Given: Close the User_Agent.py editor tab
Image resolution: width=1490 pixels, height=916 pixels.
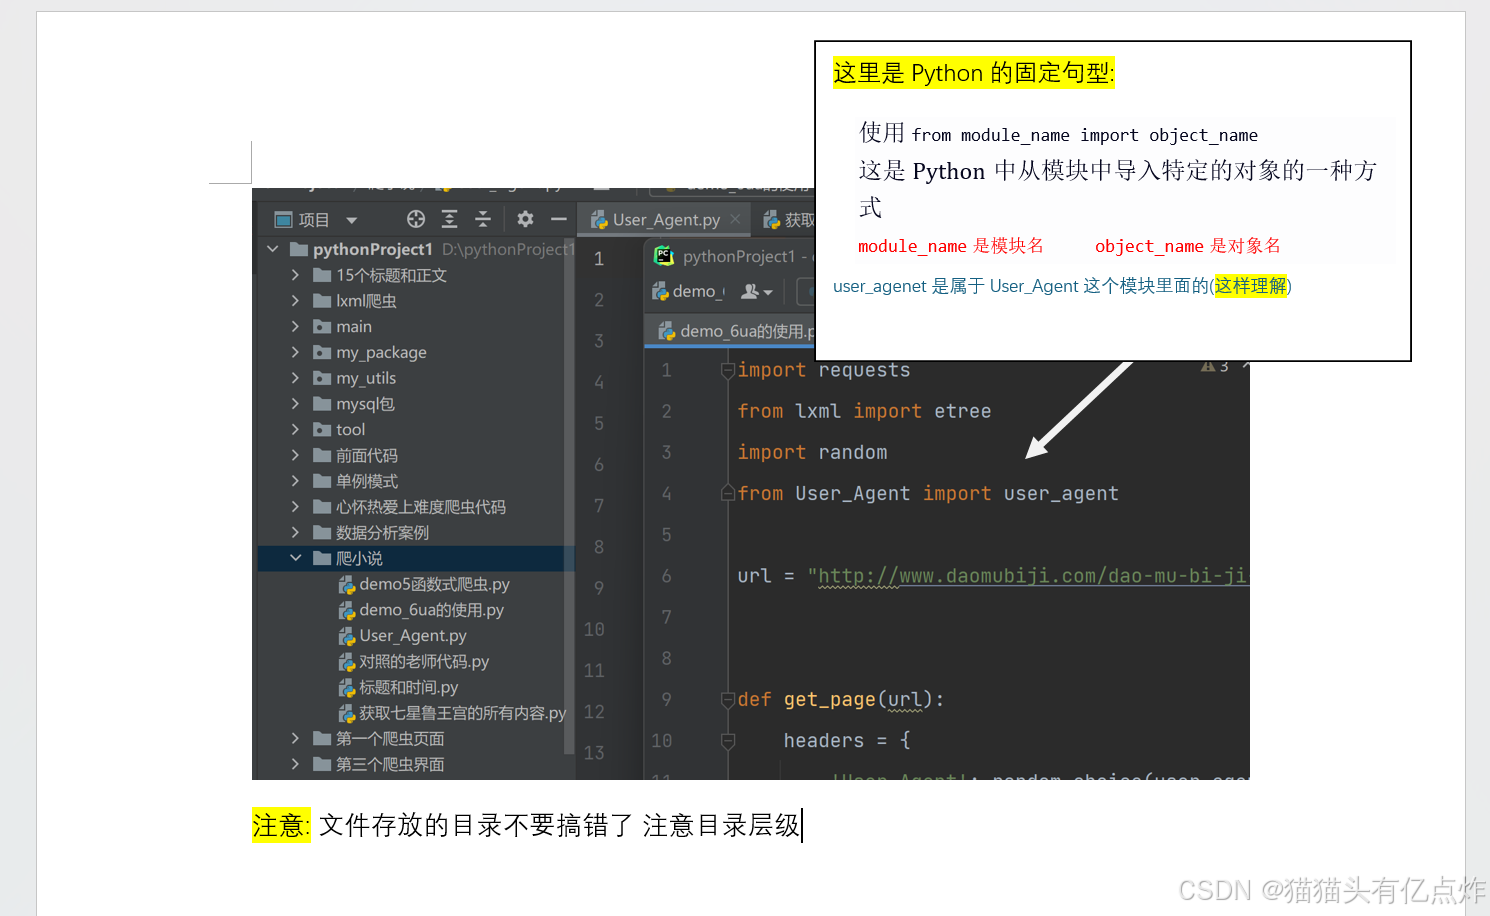Looking at the screenshot, I should (736, 219).
